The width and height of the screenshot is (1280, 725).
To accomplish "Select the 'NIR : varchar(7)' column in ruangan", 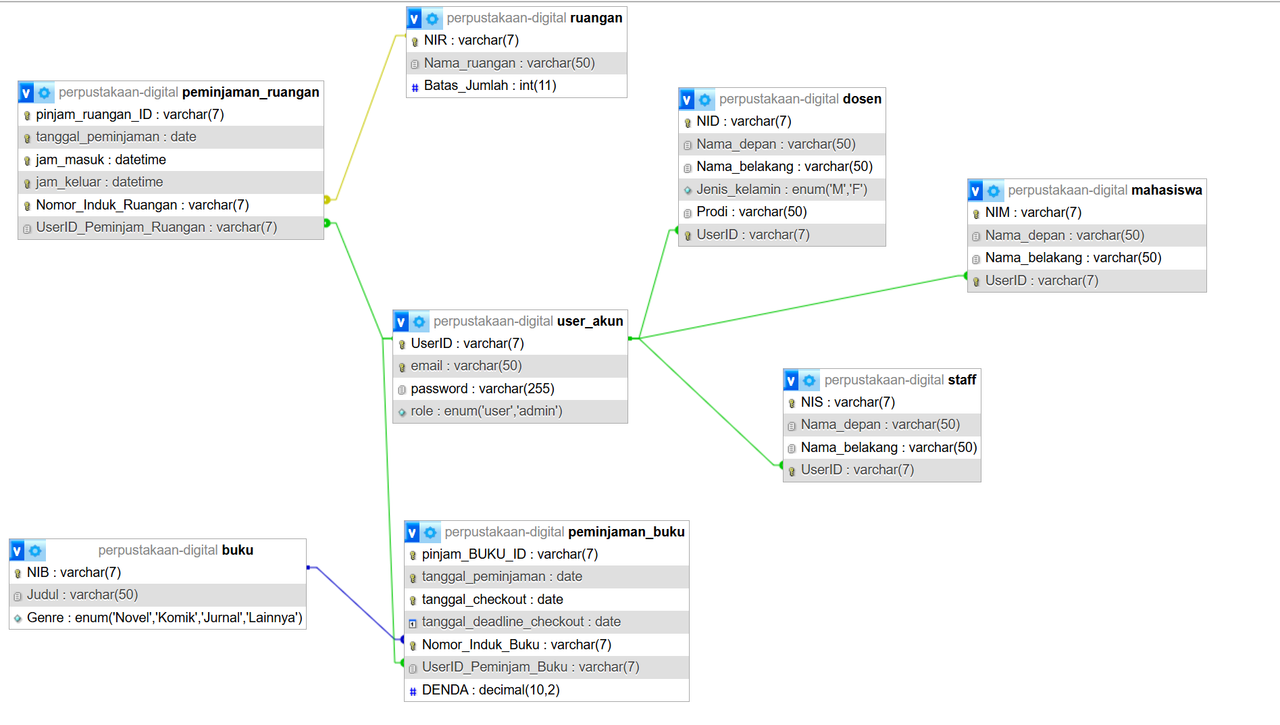I will (517, 40).
